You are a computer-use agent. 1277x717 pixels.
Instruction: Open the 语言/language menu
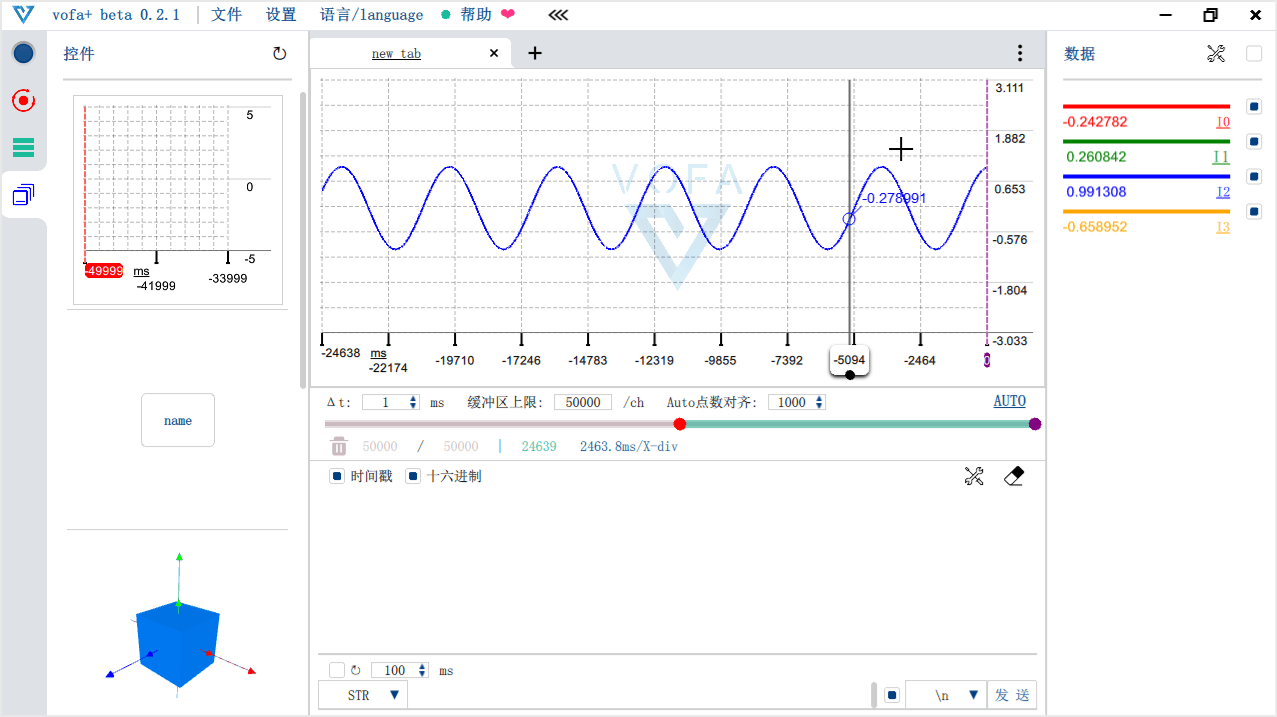coord(371,15)
